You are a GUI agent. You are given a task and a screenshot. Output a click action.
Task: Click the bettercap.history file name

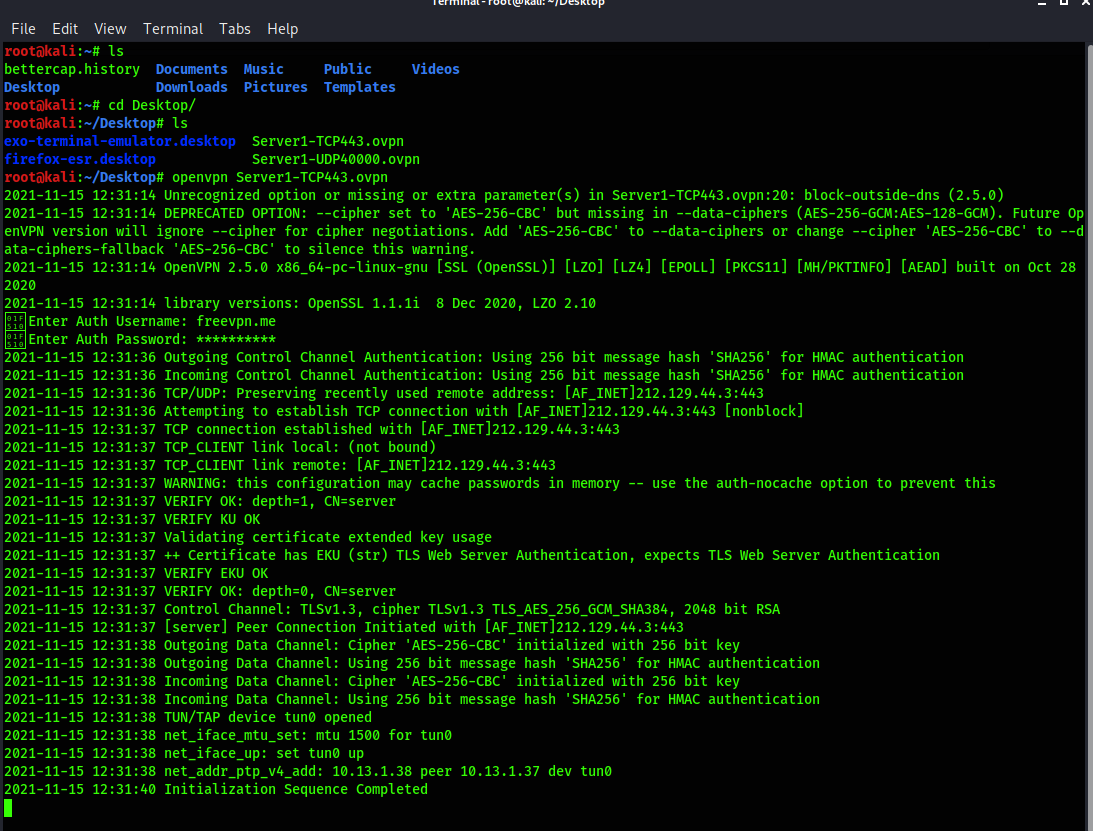(x=72, y=69)
